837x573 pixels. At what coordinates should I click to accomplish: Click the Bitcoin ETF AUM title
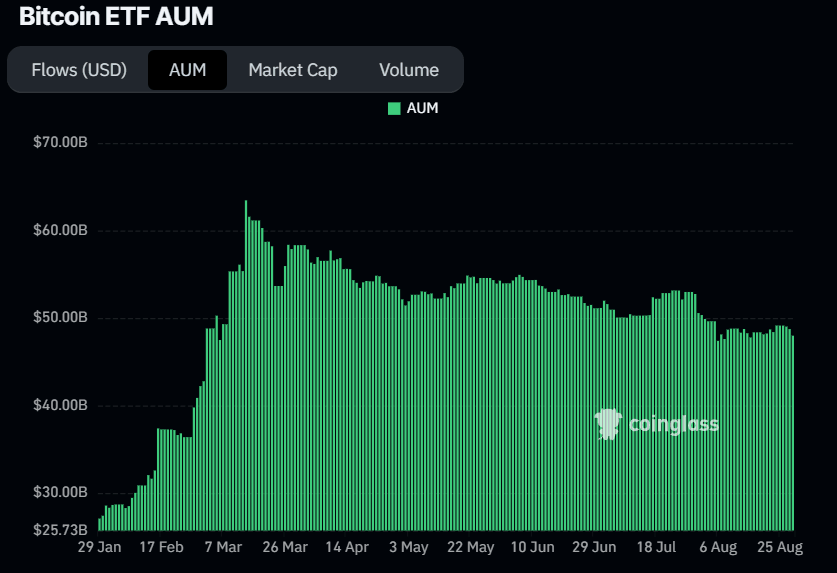pos(116,17)
